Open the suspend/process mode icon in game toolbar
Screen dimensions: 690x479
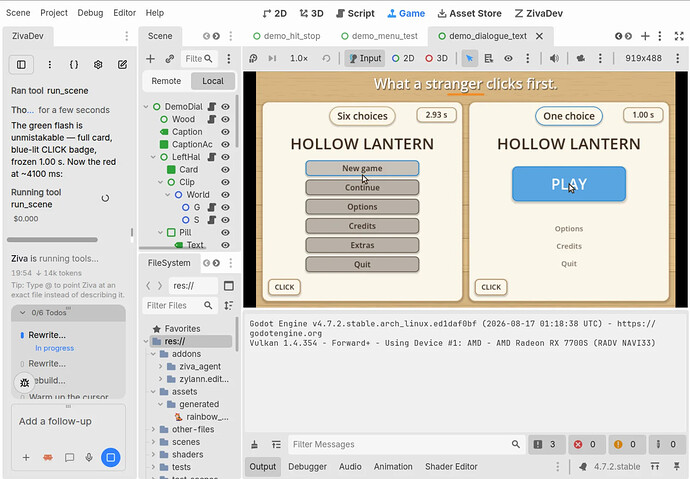[x=253, y=58]
